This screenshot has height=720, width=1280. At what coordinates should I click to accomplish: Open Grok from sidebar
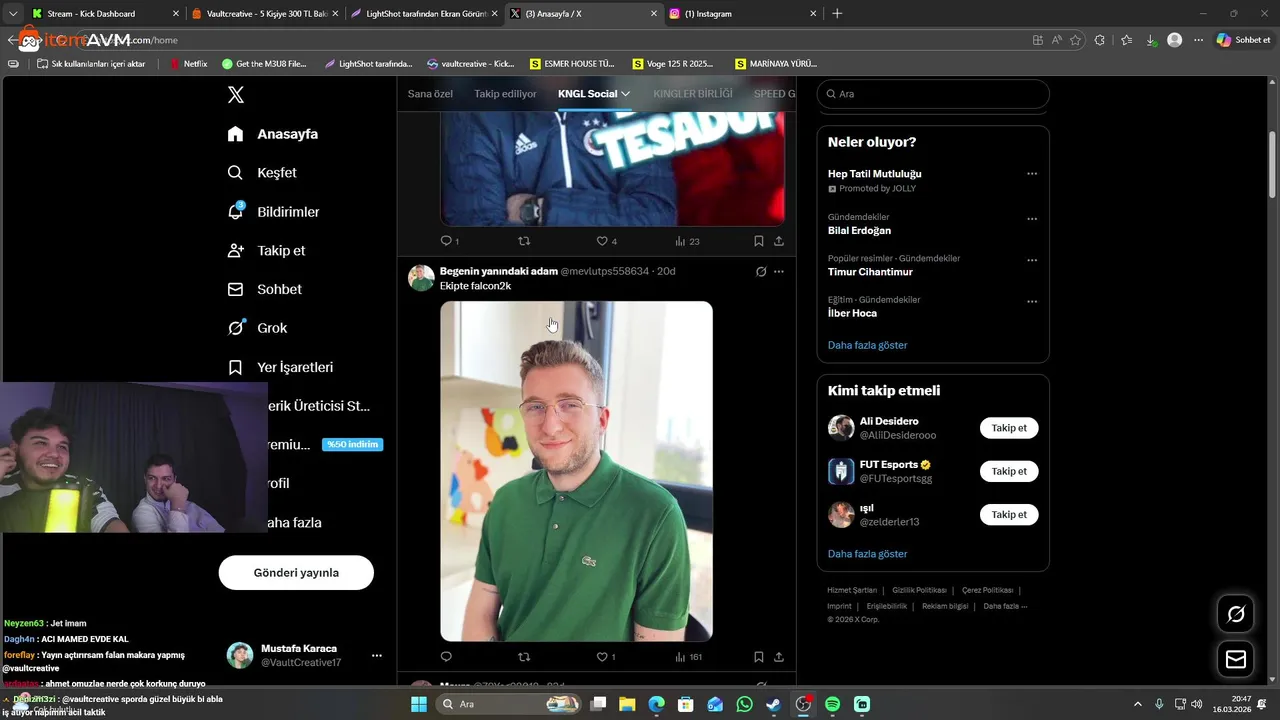click(257, 328)
